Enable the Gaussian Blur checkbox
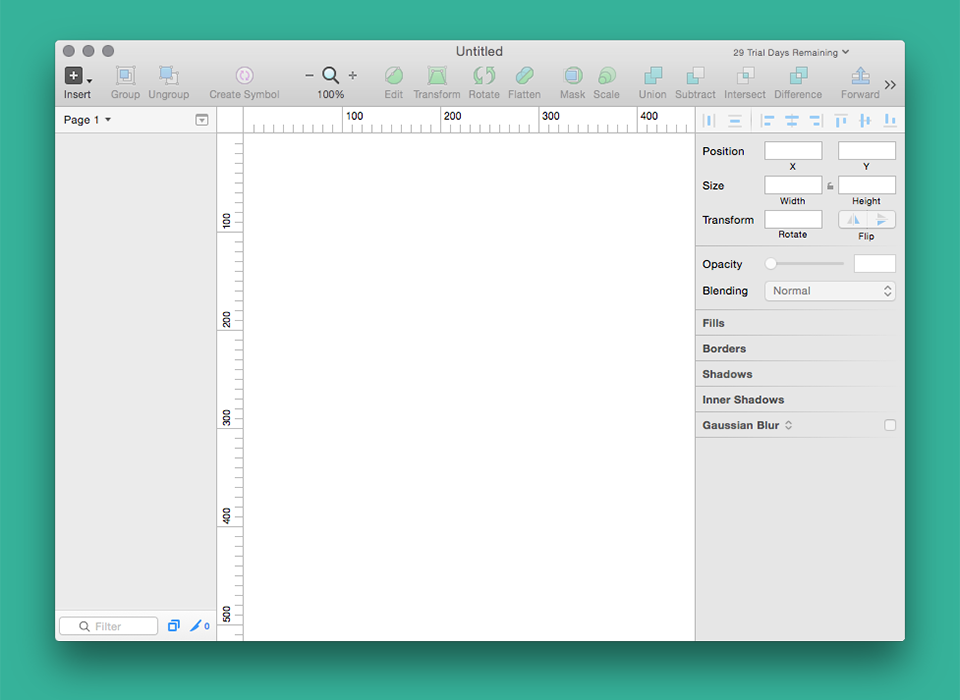960x700 pixels. click(x=890, y=425)
